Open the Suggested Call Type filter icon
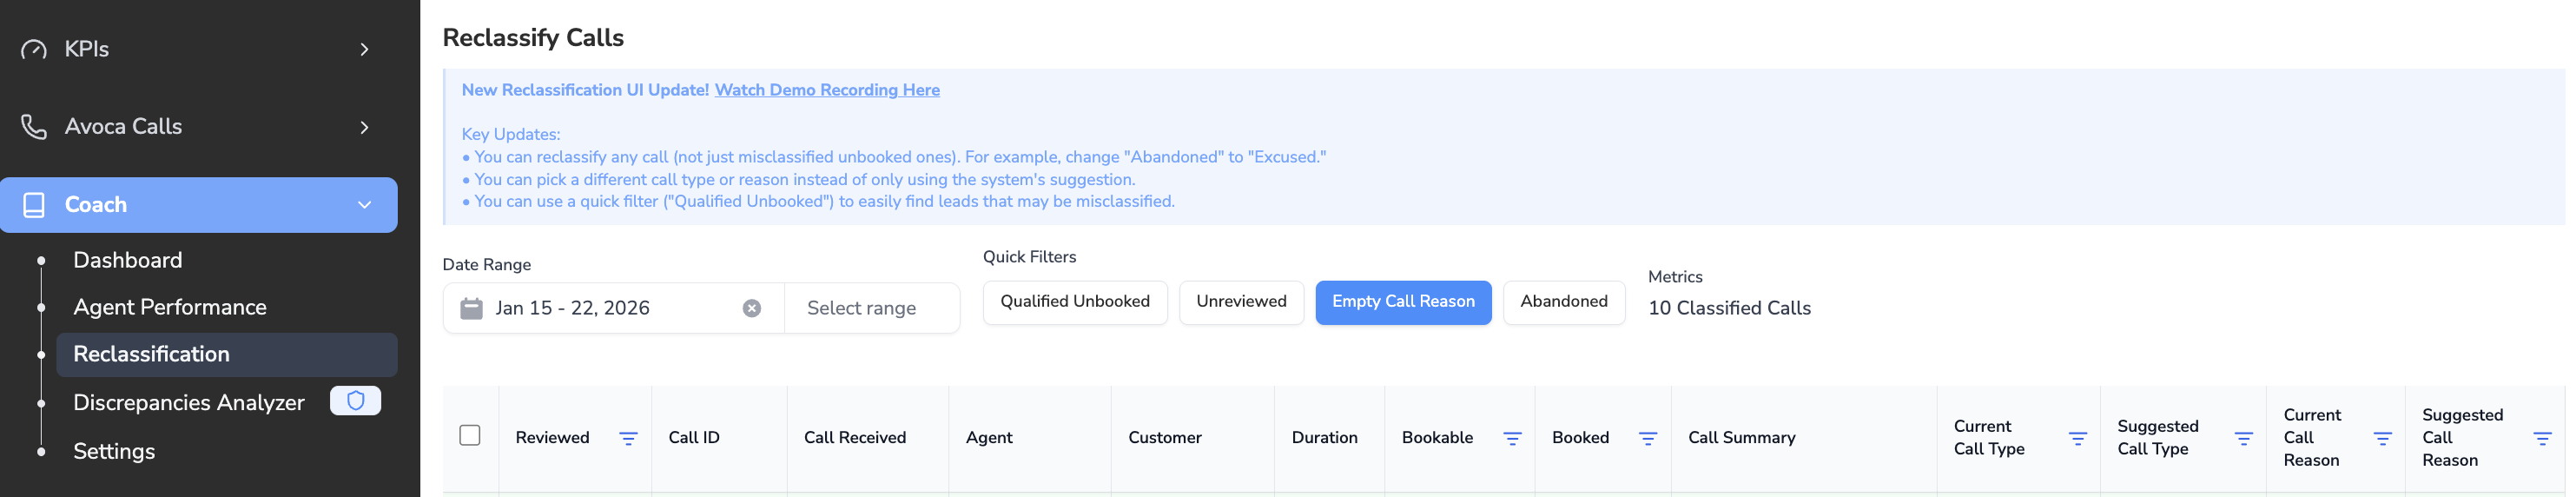2576x497 pixels. (x=2243, y=439)
